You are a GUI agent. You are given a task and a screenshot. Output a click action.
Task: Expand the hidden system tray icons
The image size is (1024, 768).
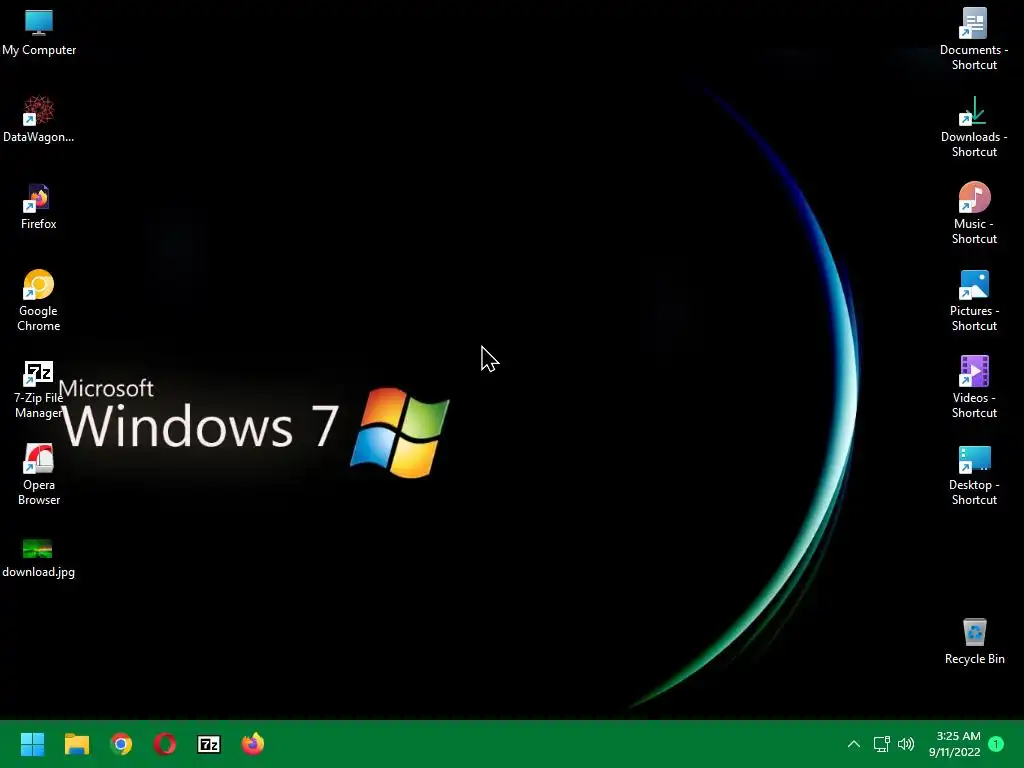pyautogui.click(x=854, y=744)
